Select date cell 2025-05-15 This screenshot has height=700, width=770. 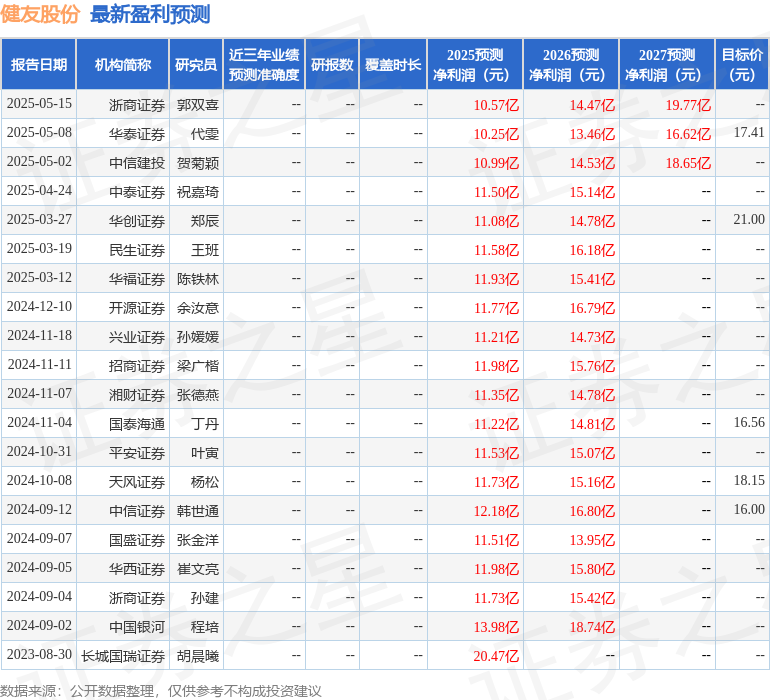[39, 104]
